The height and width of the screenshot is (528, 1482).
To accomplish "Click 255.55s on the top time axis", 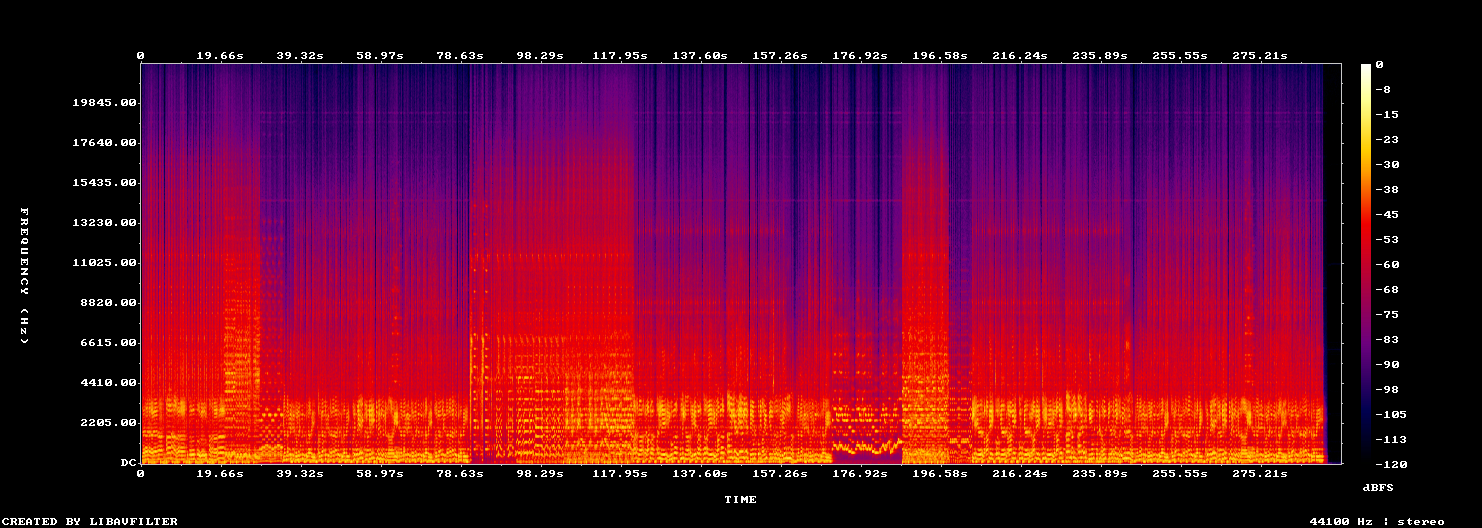I will tap(1179, 55).
